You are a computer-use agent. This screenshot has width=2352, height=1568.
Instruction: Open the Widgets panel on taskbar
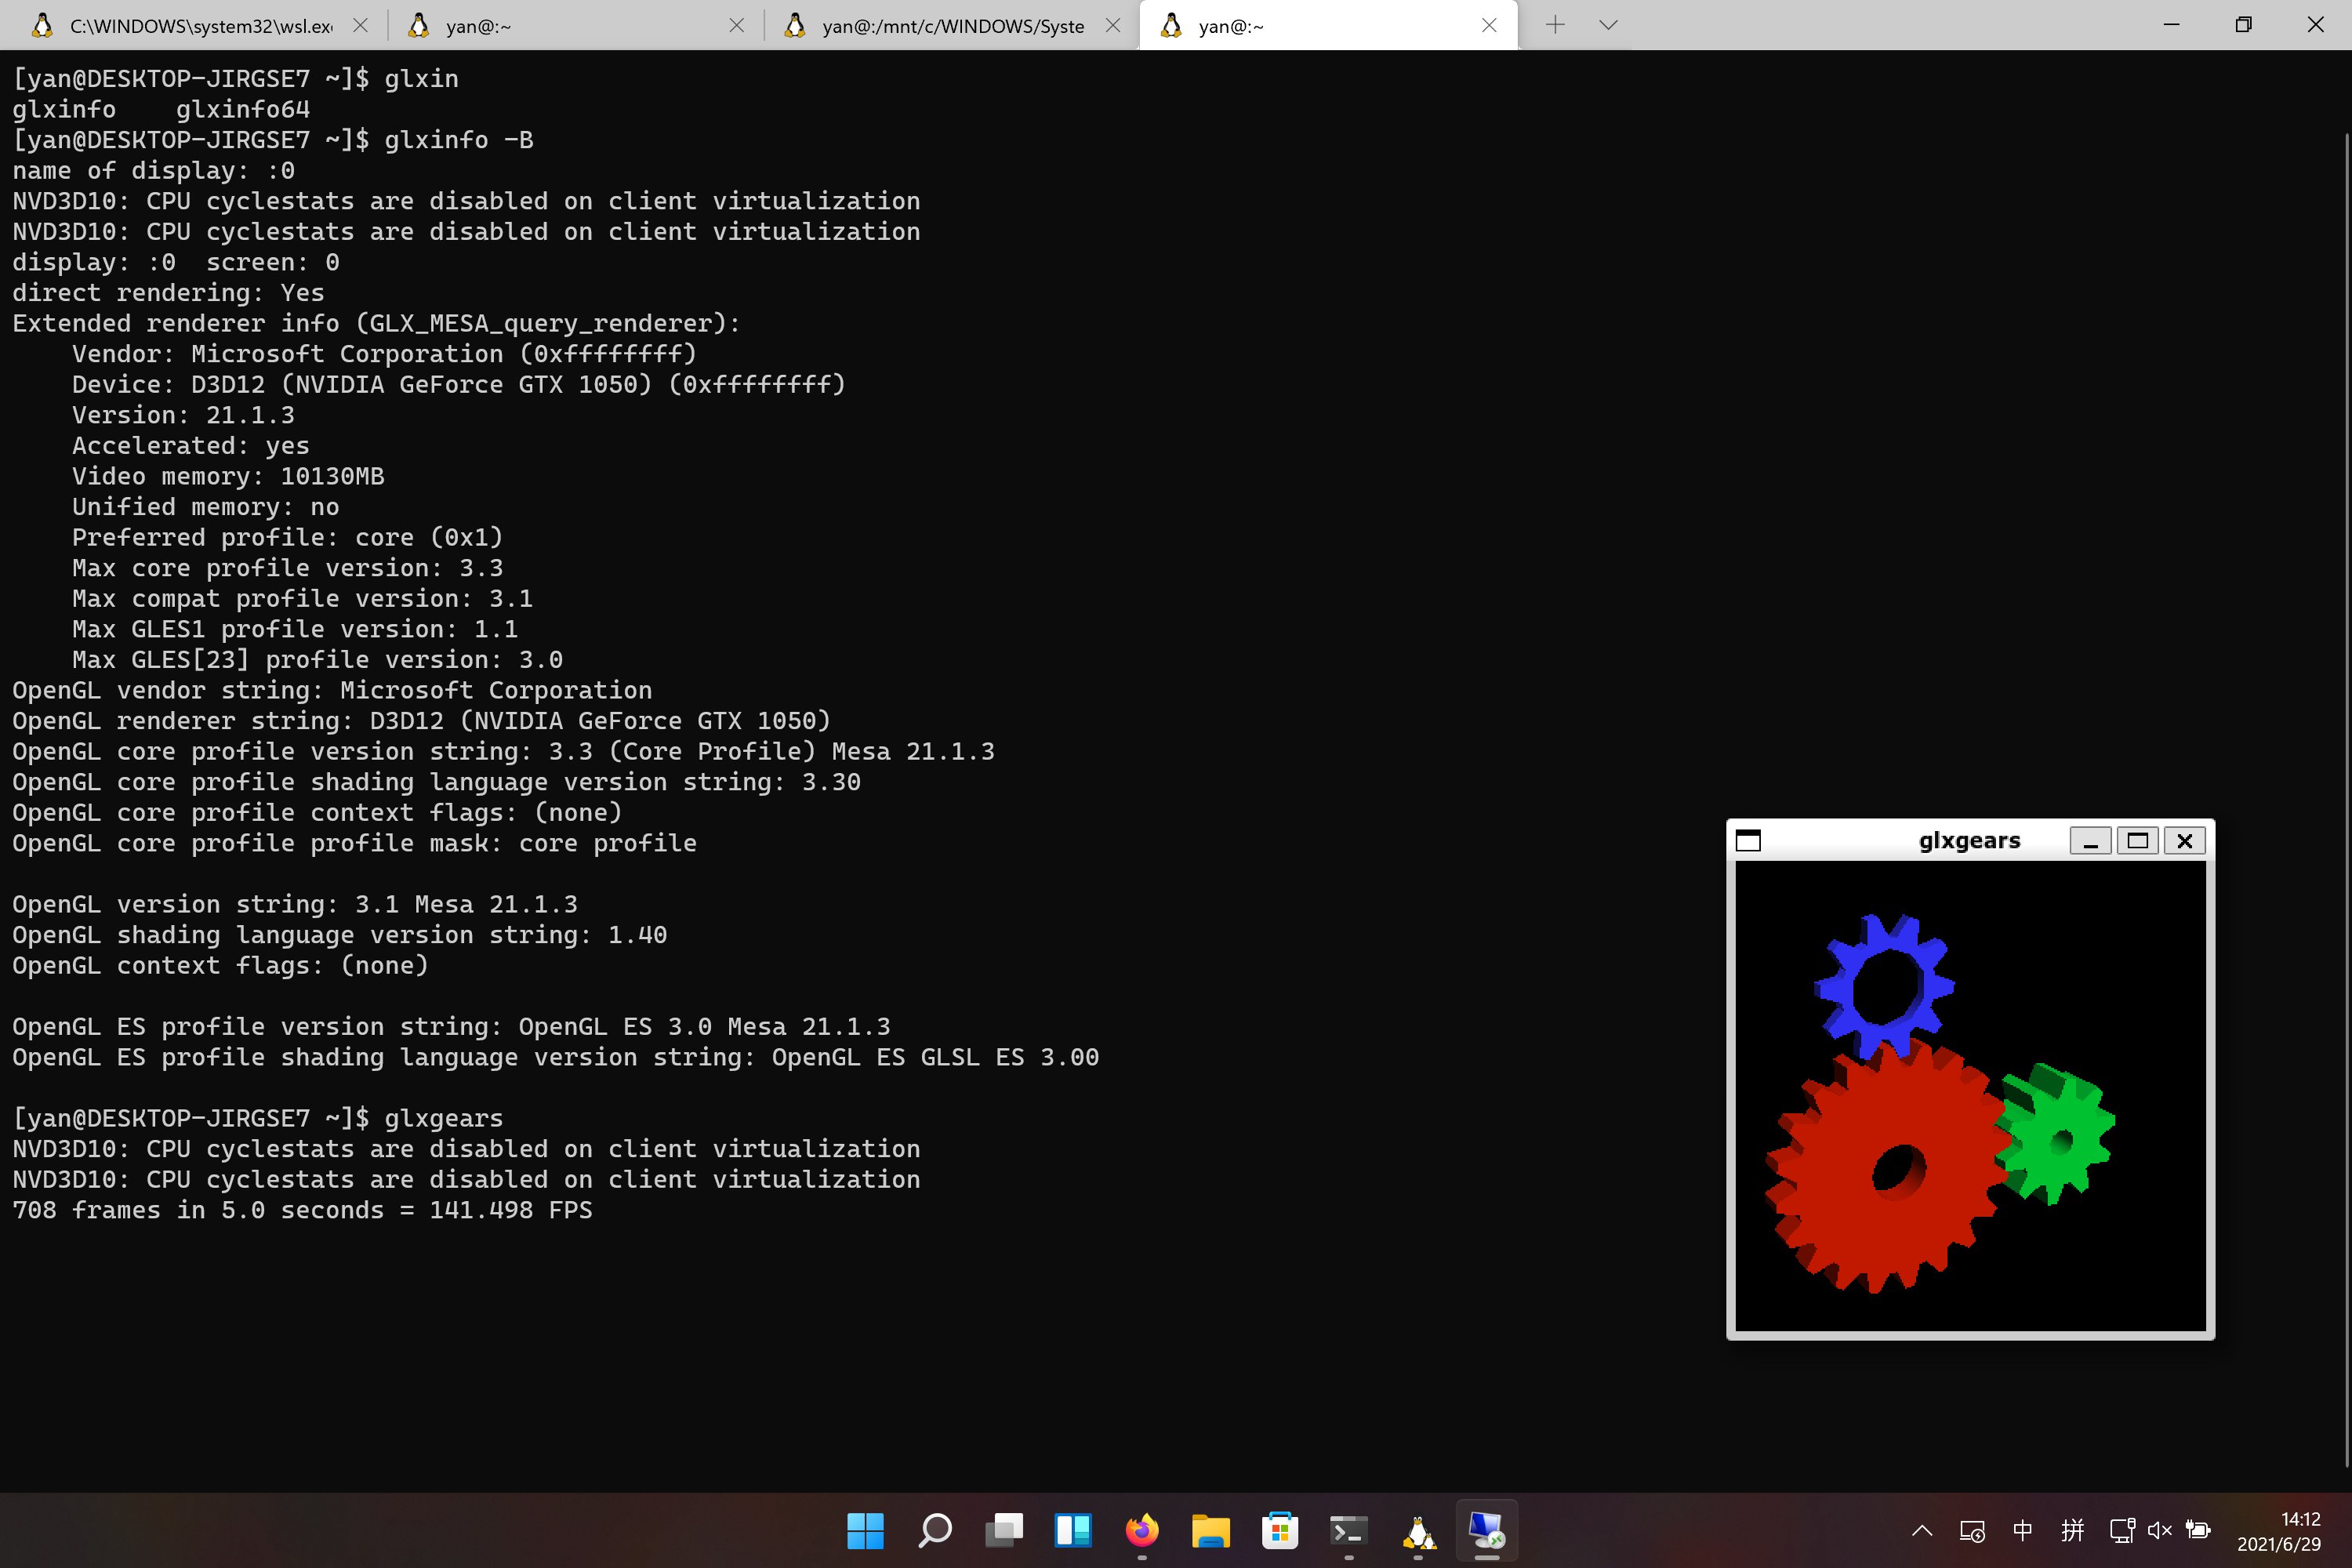tap(1073, 1530)
